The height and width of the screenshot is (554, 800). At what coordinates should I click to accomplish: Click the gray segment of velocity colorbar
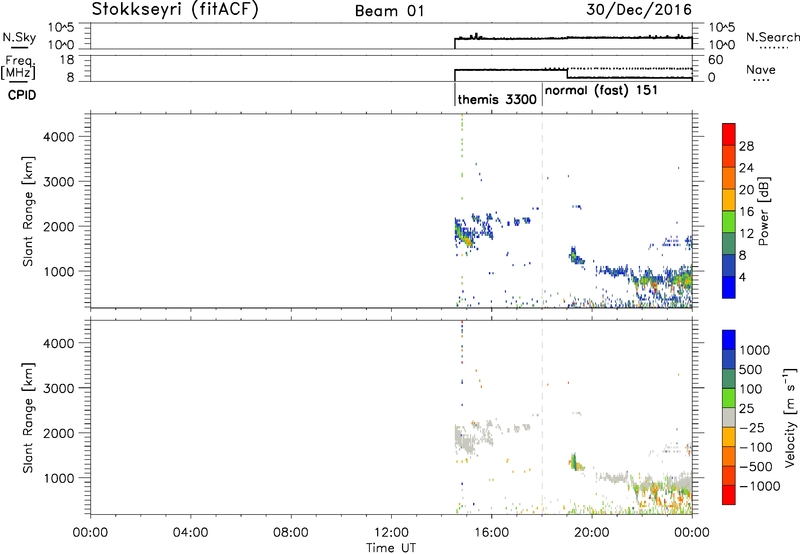tap(729, 418)
